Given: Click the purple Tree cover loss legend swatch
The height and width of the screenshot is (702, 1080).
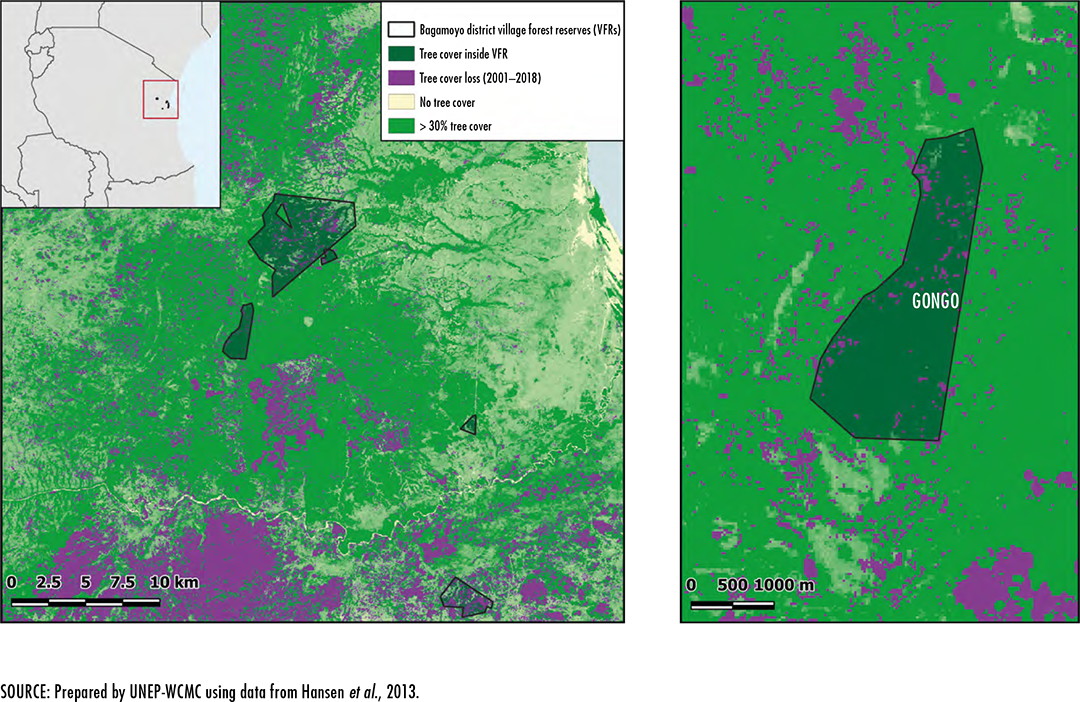Looking at the screenshot, I should [401, 80].
